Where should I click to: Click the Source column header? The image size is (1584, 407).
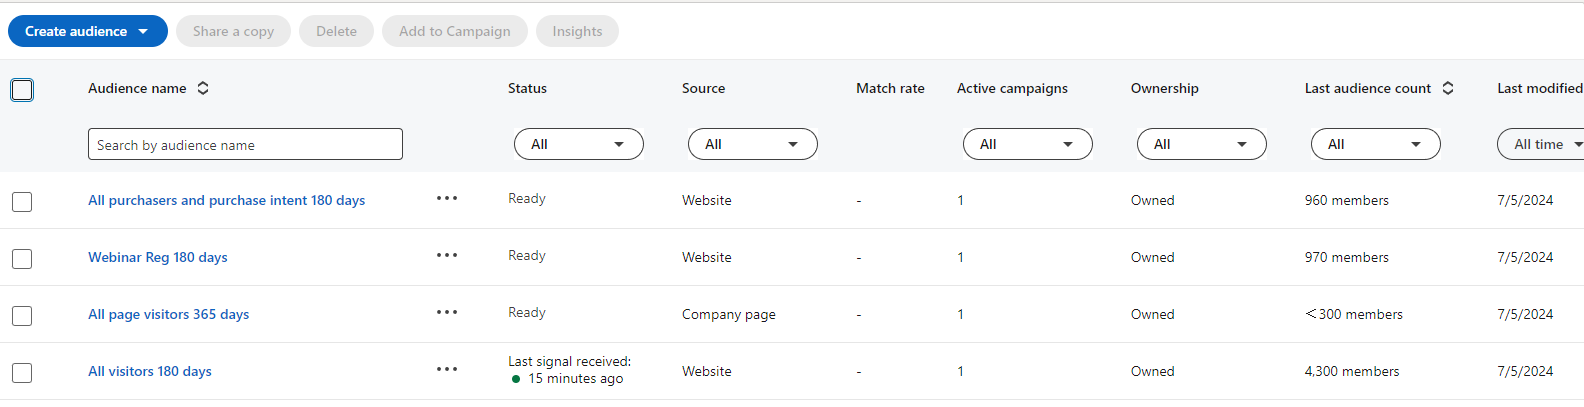pyautogui.click(x=703, y=88)
